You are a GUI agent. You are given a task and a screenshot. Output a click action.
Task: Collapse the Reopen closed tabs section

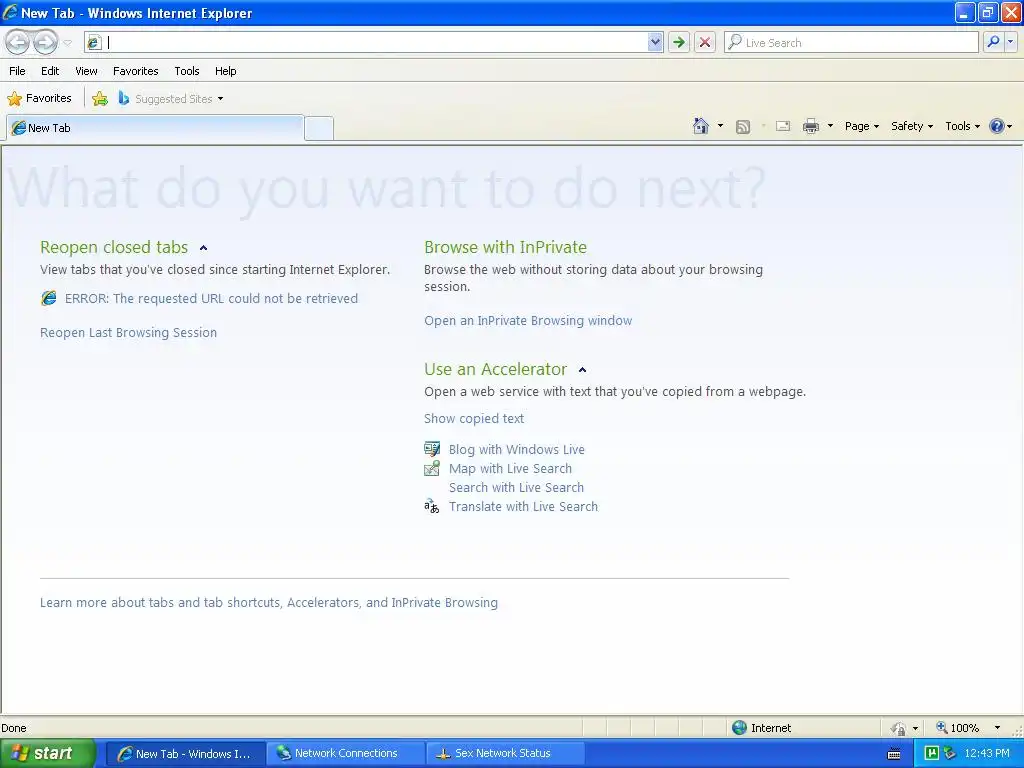click(203, 248)
